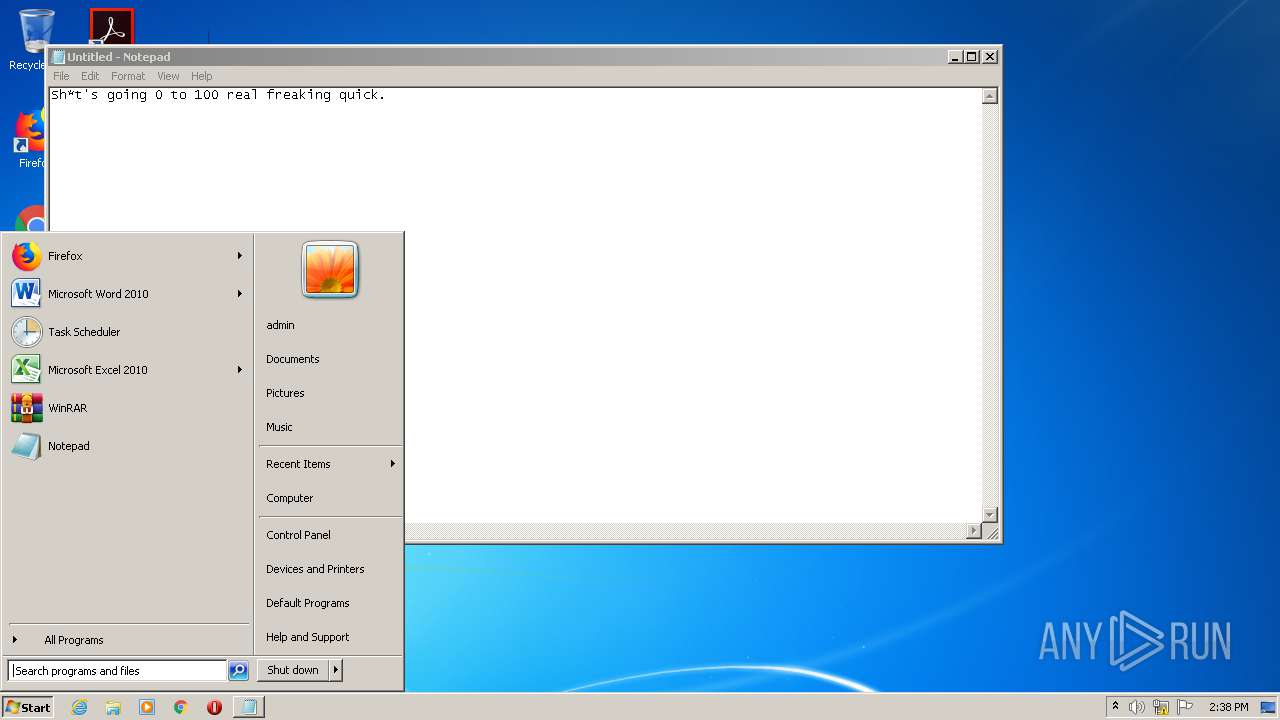
Task: Select Notepad taskbar button
Action: pyautogui.click(x=249, y=707)
